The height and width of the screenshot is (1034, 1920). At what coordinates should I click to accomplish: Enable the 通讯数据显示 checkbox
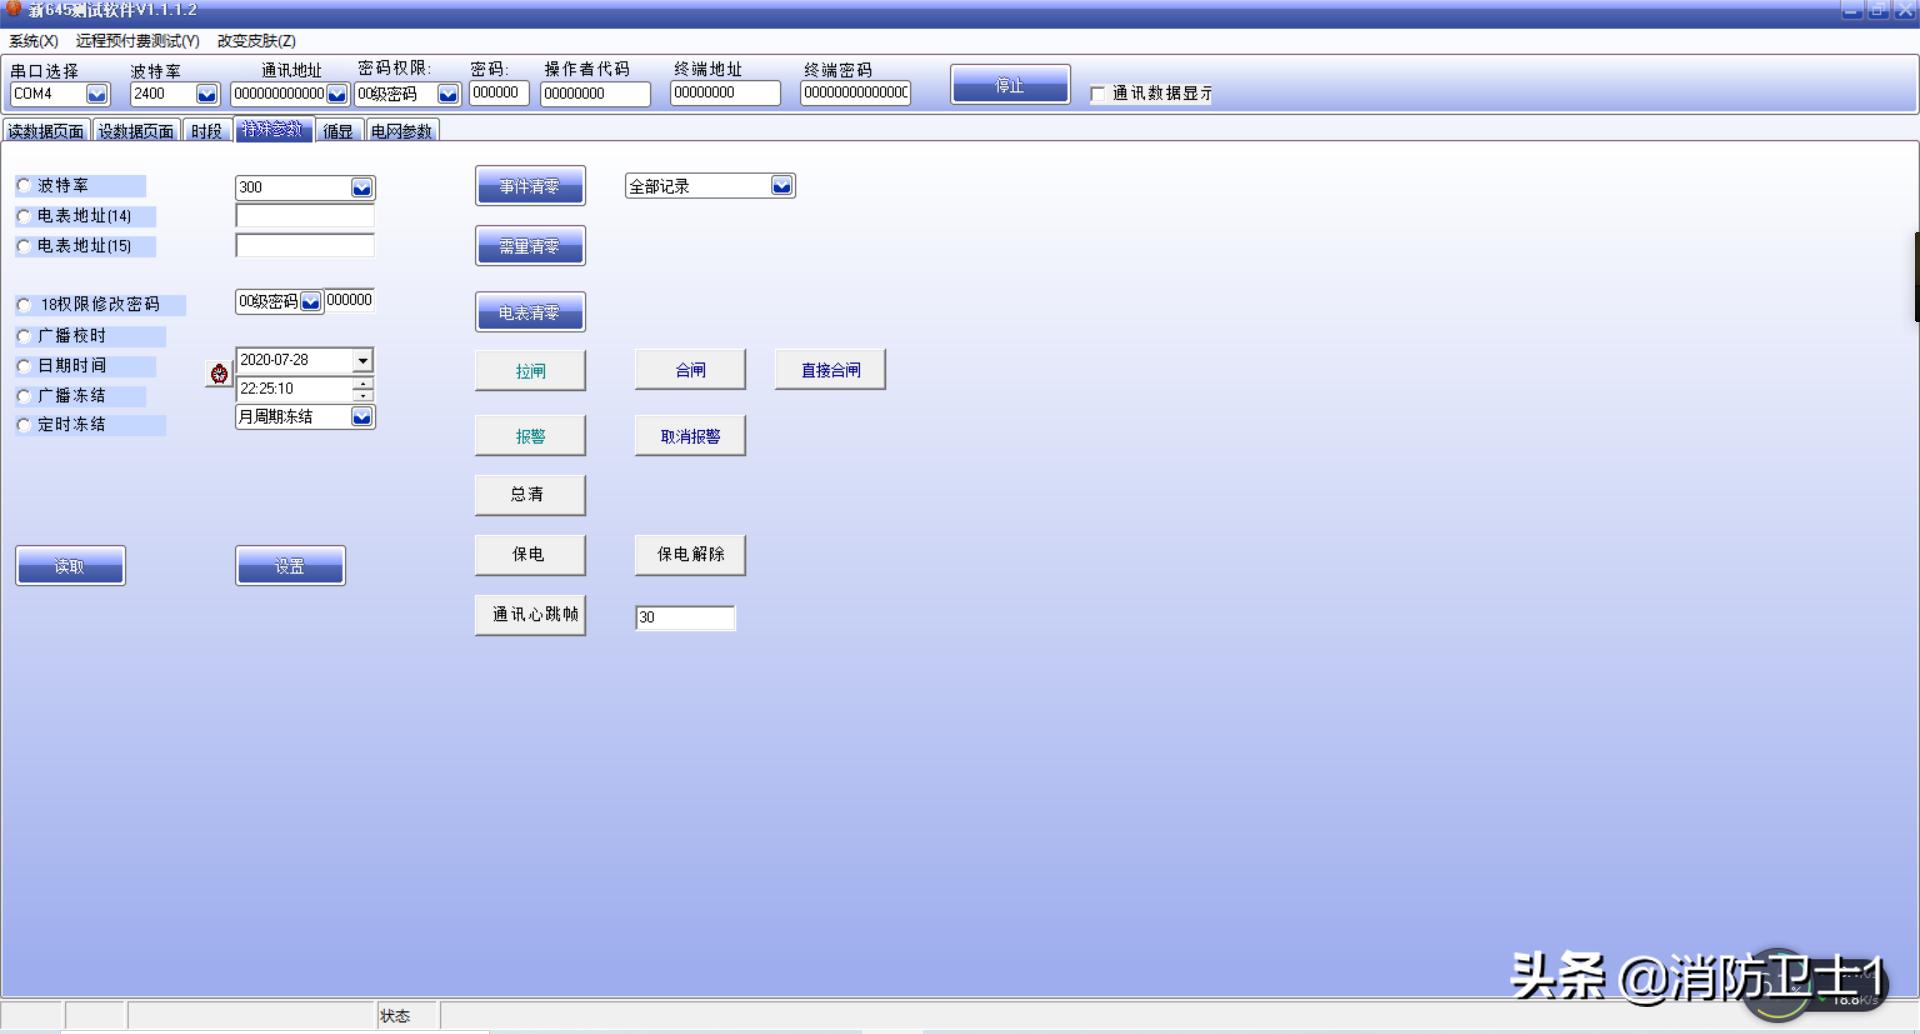coord(1098,94)
